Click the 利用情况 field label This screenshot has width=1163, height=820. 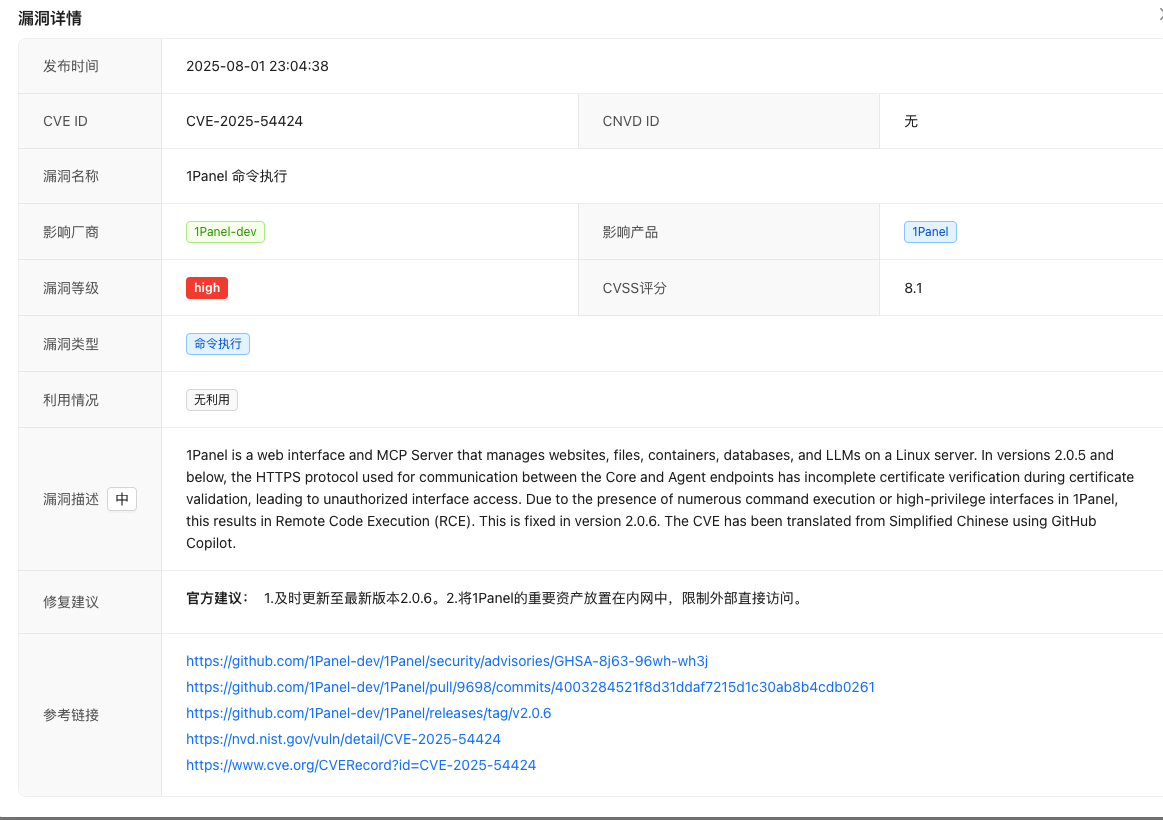click(70, 400)
